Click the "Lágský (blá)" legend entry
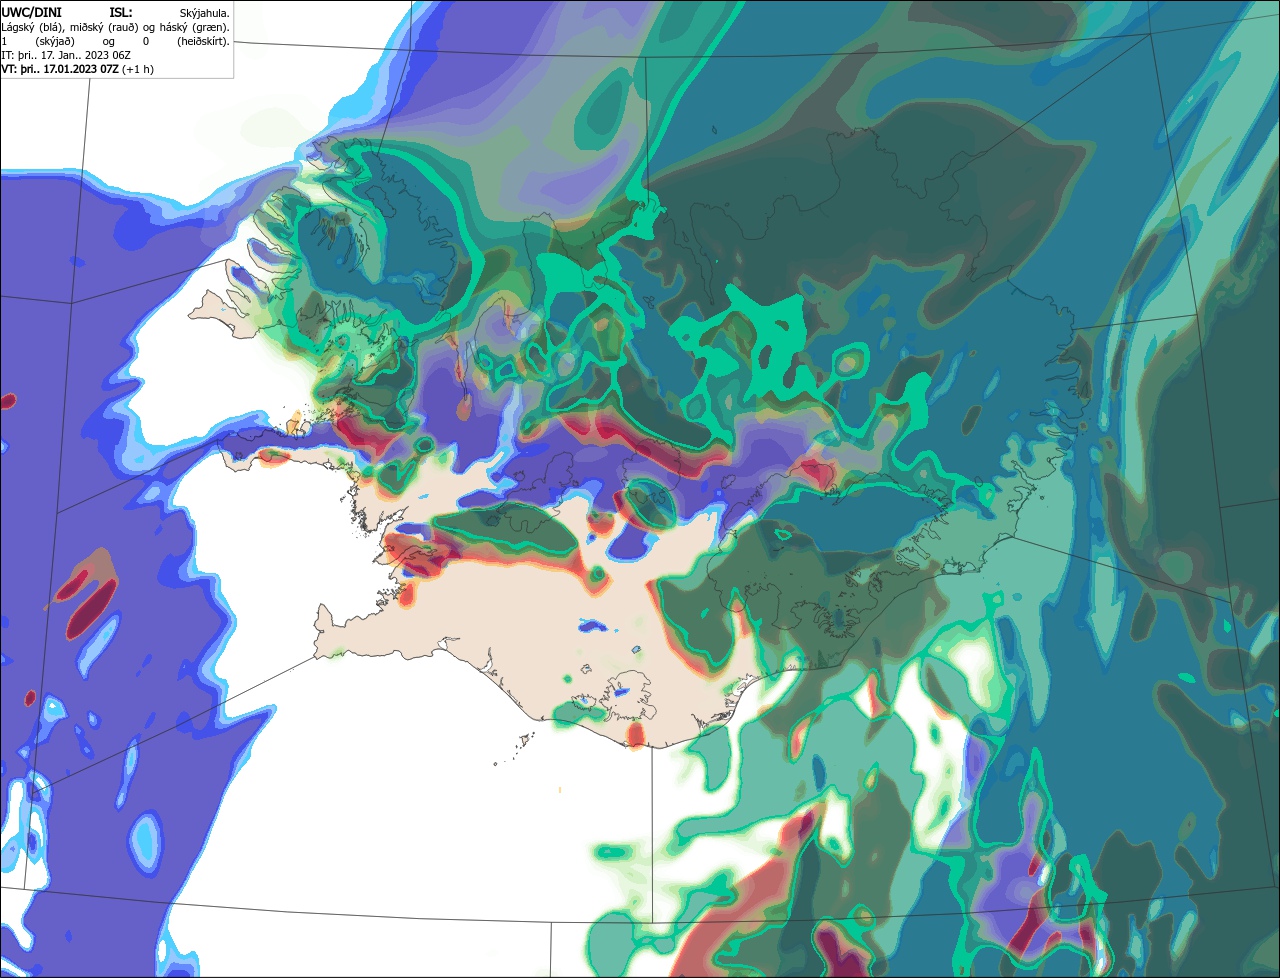This screenshot has height=978, width=1280. pos(32,28)
